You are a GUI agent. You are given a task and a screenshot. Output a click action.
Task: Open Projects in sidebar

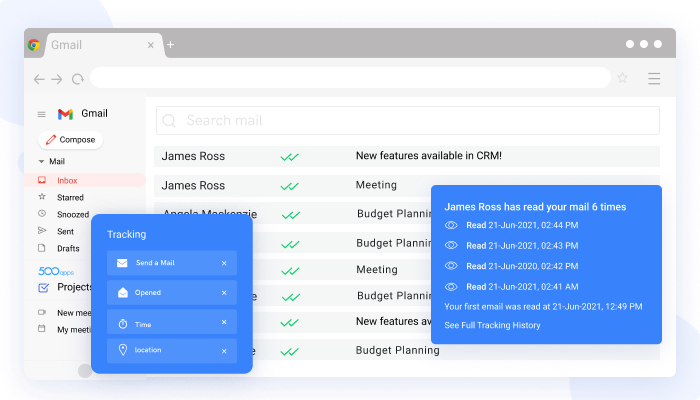(74, 287)
